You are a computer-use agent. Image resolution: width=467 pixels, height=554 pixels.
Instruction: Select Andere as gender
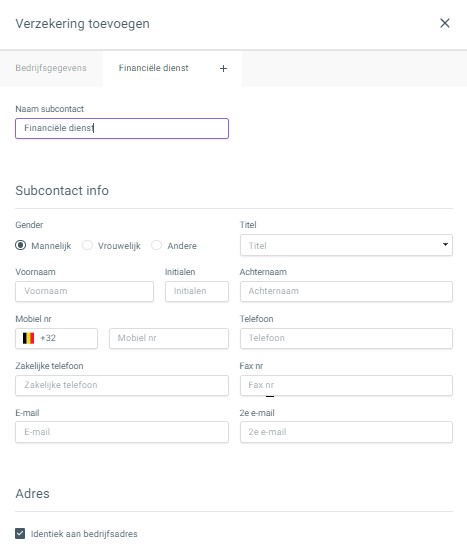point(156,245)
